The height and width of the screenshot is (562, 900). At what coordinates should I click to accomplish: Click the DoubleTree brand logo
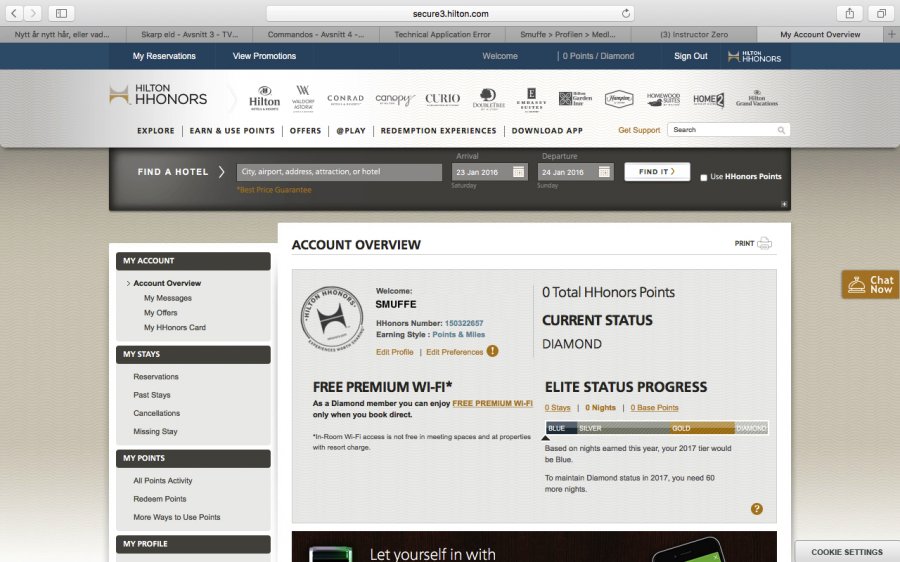click(485, 99)
